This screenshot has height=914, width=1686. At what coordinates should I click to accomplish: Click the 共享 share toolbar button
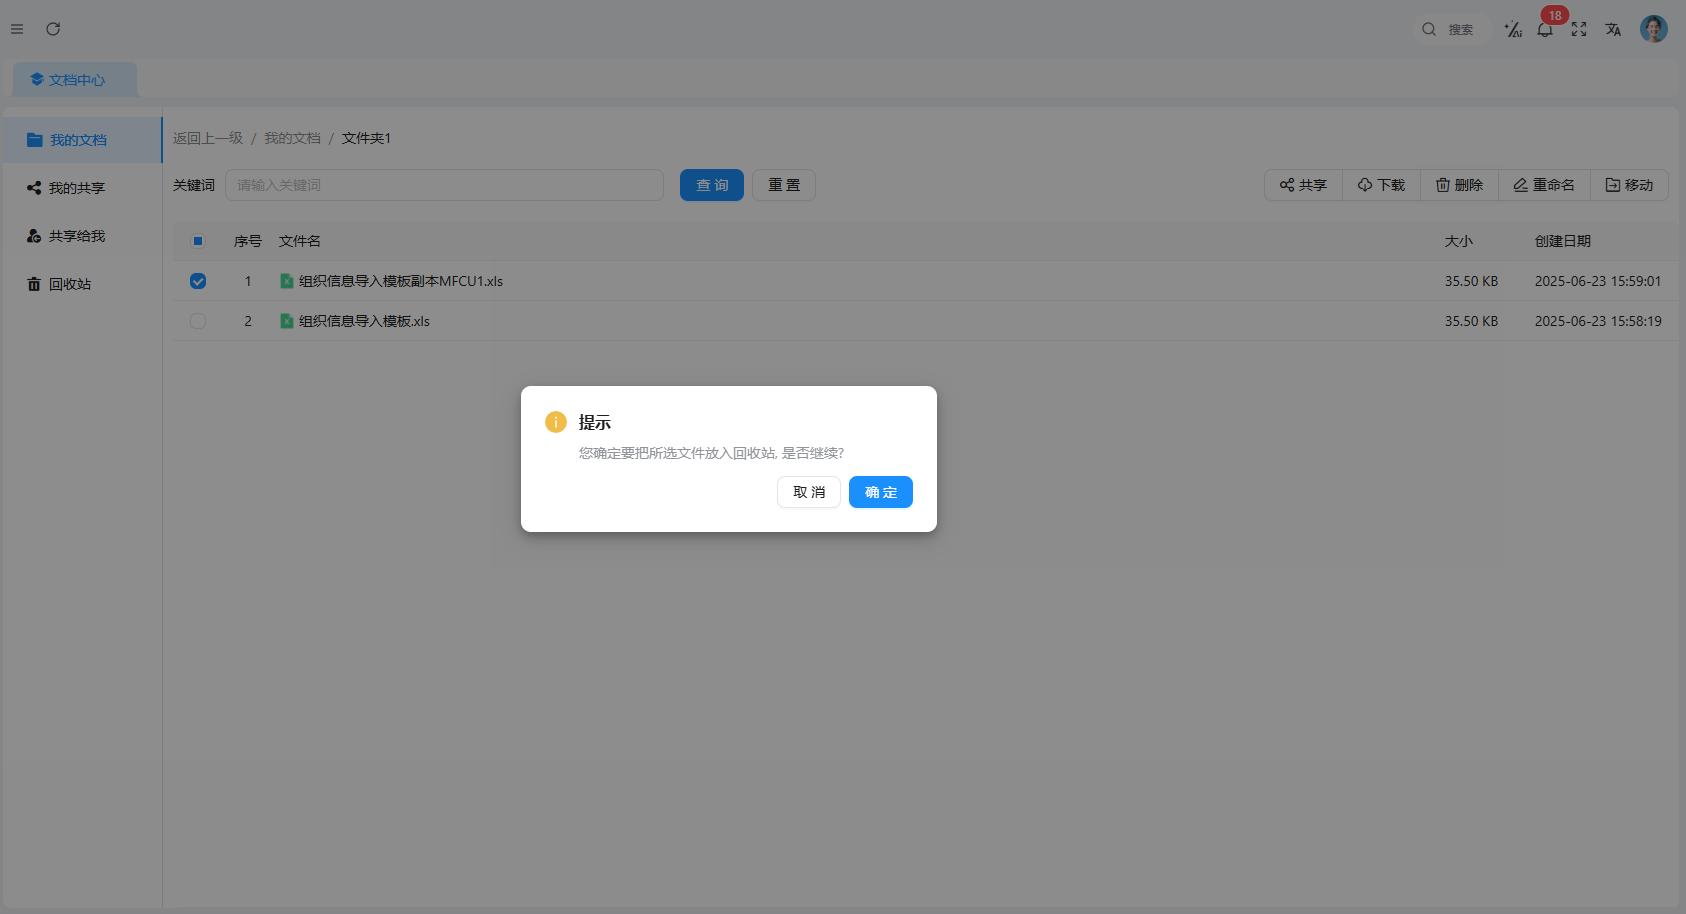pyautogui.click(x=1303, y=185)
